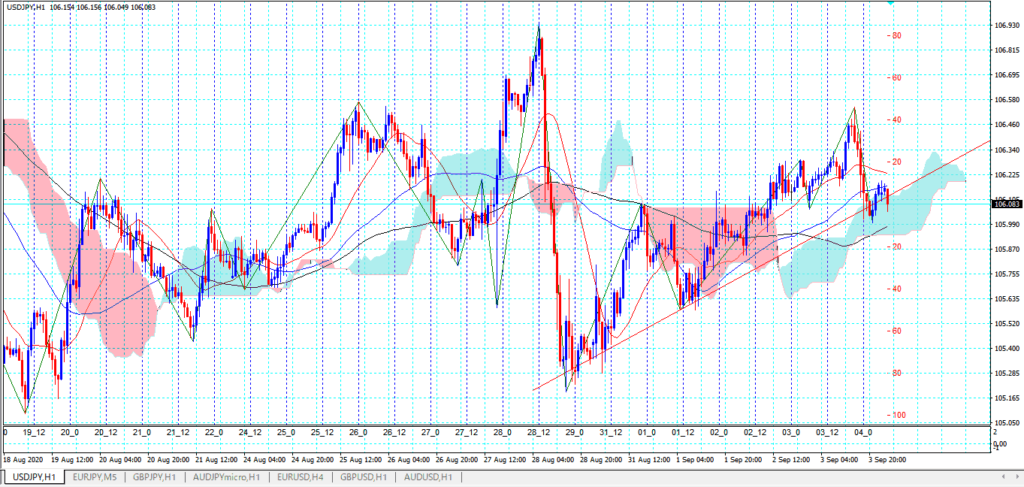Image resolution: width=1024 pixels, height=487 pixels.
Task: Click the right chart-tabs scroll arrow
Action: pyautogui.click(x=1016, y=478)
